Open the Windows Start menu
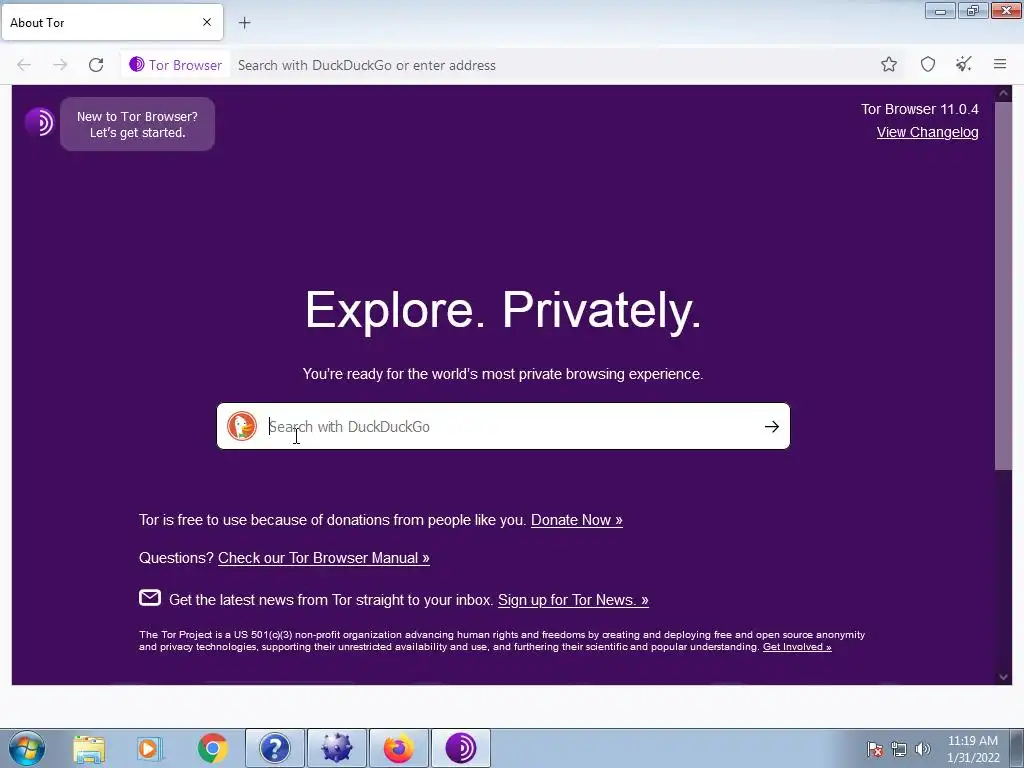 (x=27, y=748)
